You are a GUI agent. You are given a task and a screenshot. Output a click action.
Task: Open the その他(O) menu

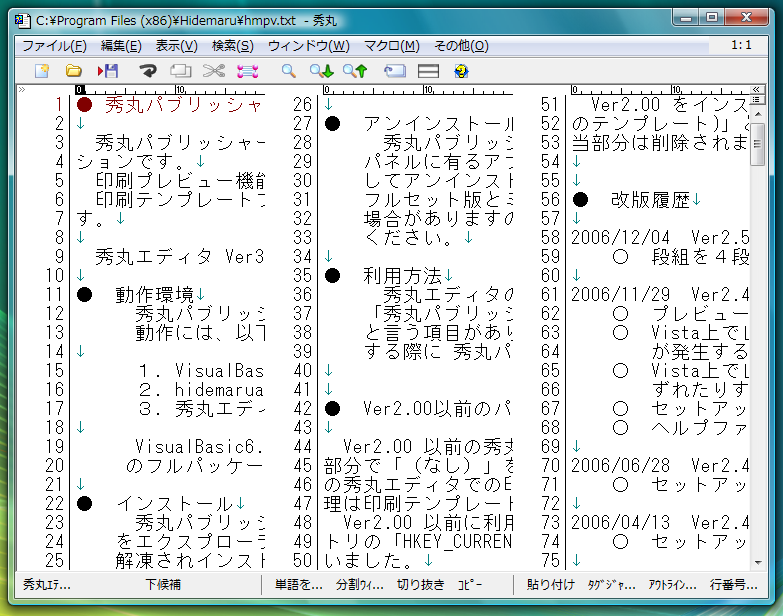pyautogui.click(x=461, y=46)
